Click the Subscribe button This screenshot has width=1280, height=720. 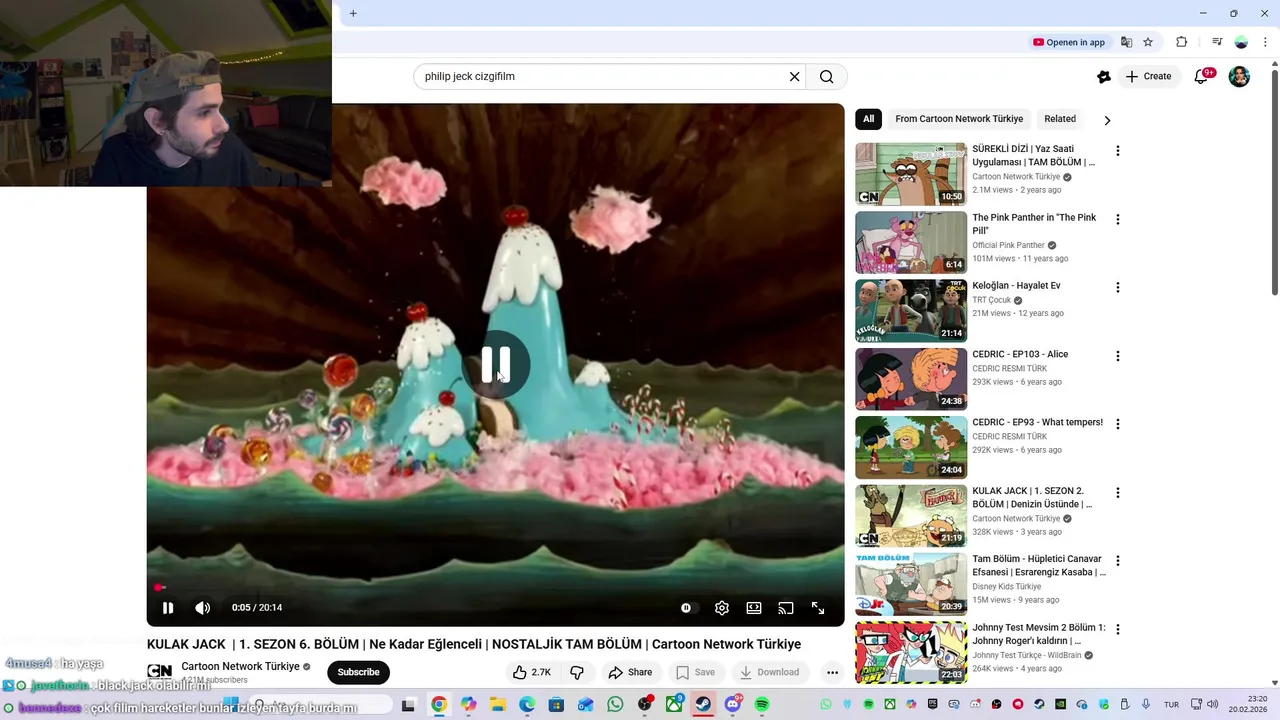(358, 672)
